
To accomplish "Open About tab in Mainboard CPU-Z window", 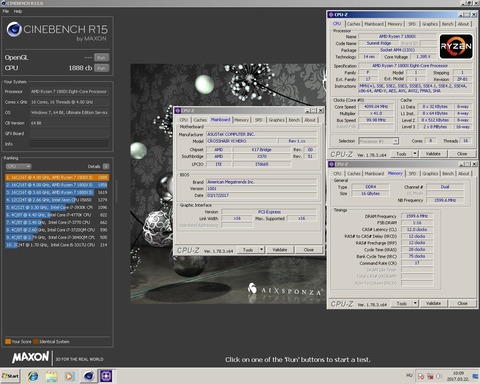I will (310, 120).
